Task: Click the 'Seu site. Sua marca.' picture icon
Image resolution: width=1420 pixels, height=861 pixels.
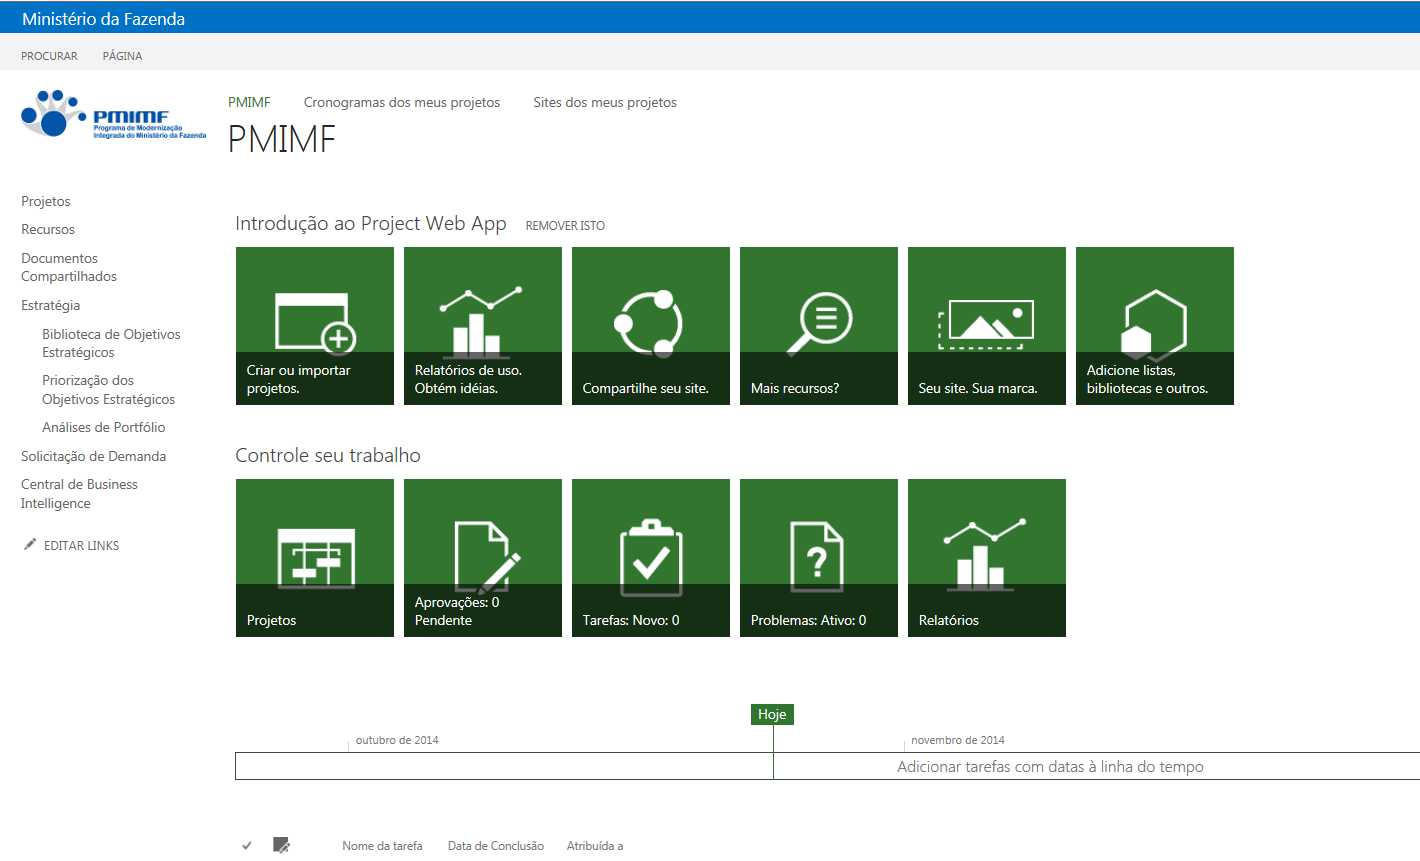Action: [986, 324]
